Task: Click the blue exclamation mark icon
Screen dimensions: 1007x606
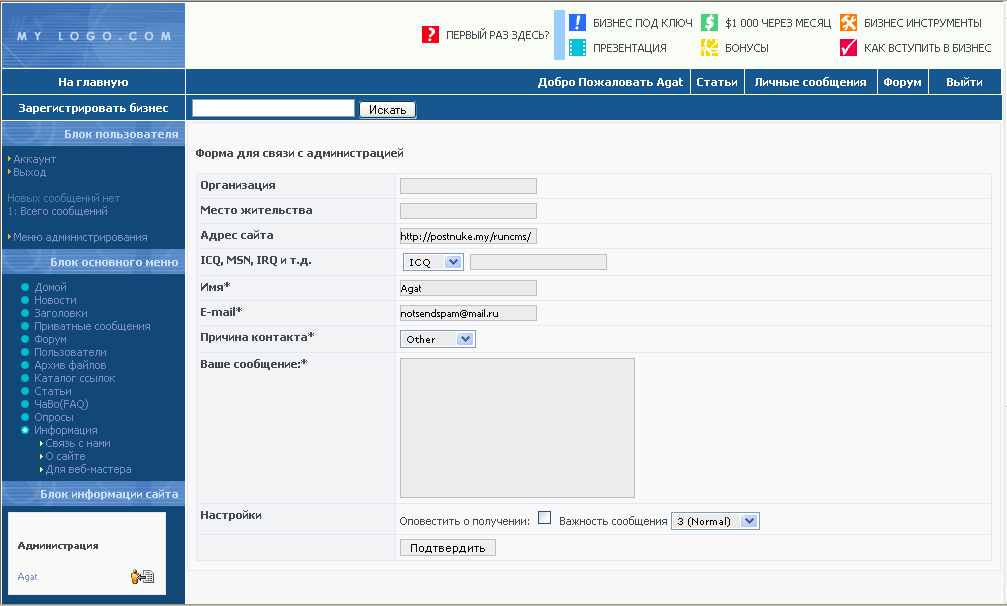Action: point(577,22)
